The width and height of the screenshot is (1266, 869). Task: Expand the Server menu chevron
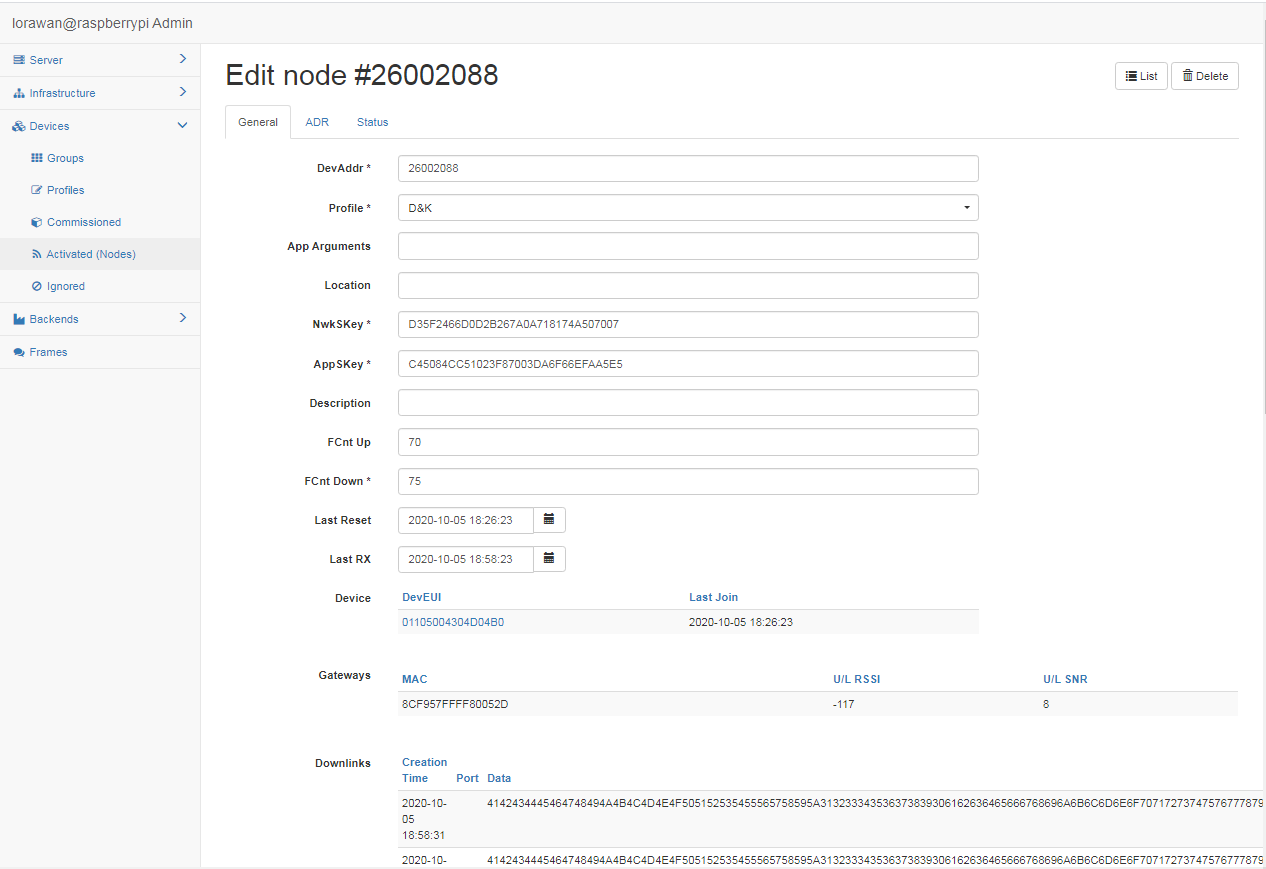coord(183,59)
